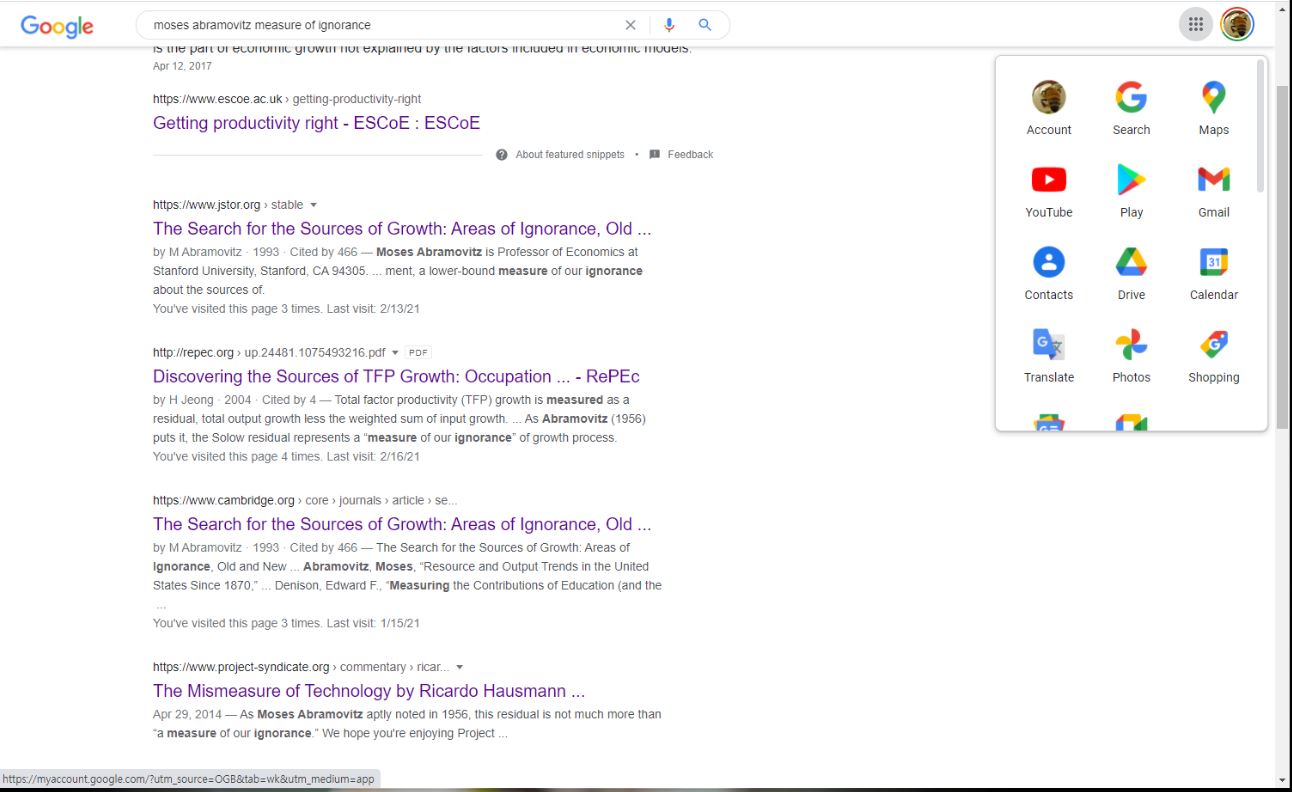Toggle the Google apps grid icon
The image size is (1292, 792).
tap(1196, 25)
